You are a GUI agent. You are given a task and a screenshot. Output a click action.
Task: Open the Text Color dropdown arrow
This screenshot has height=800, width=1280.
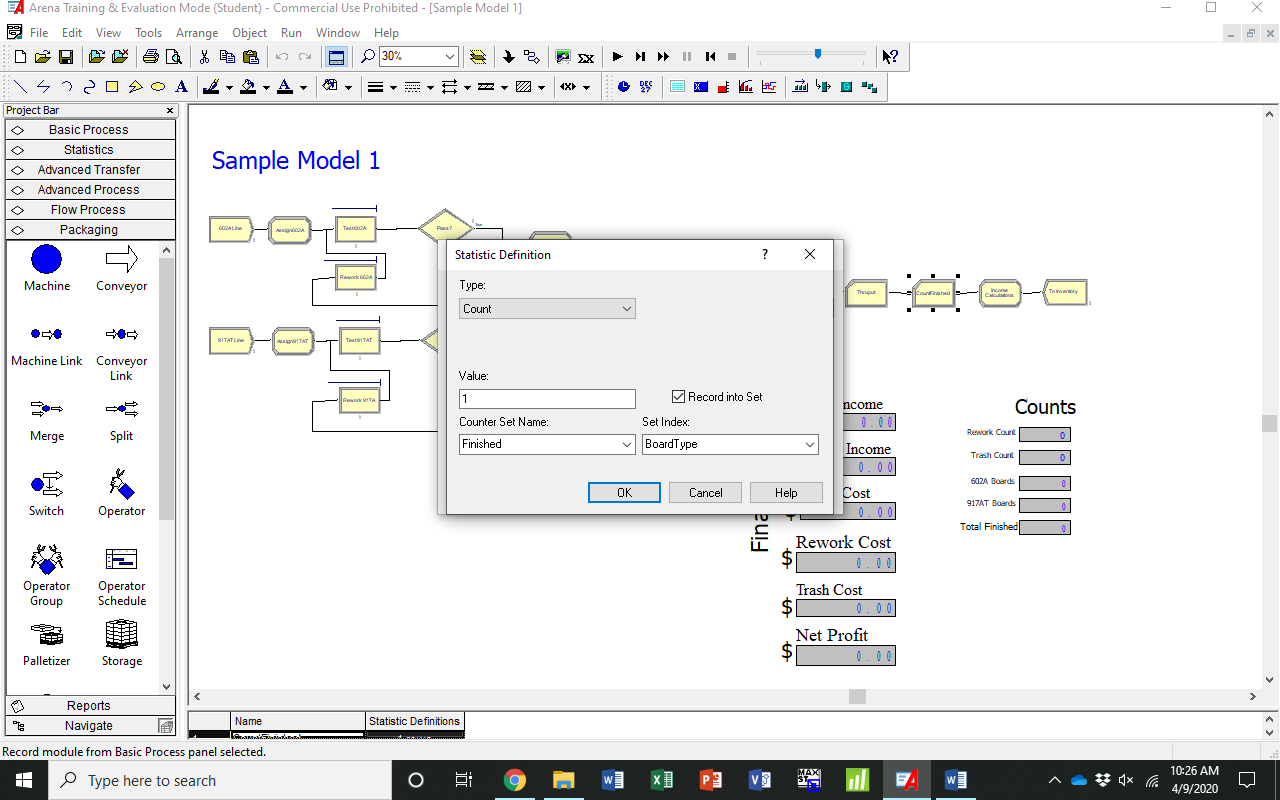(303, 87)
